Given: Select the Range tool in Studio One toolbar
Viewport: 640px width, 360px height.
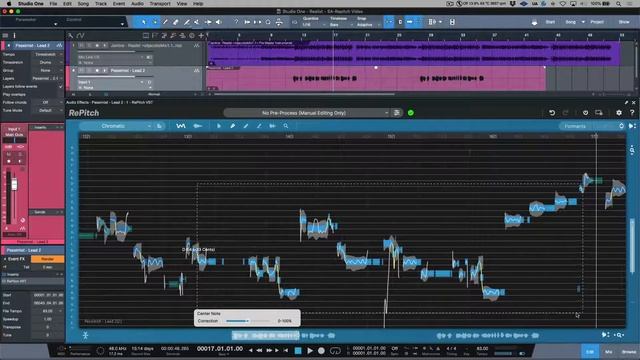Looking at the screenshot, I should click(154, 22).
